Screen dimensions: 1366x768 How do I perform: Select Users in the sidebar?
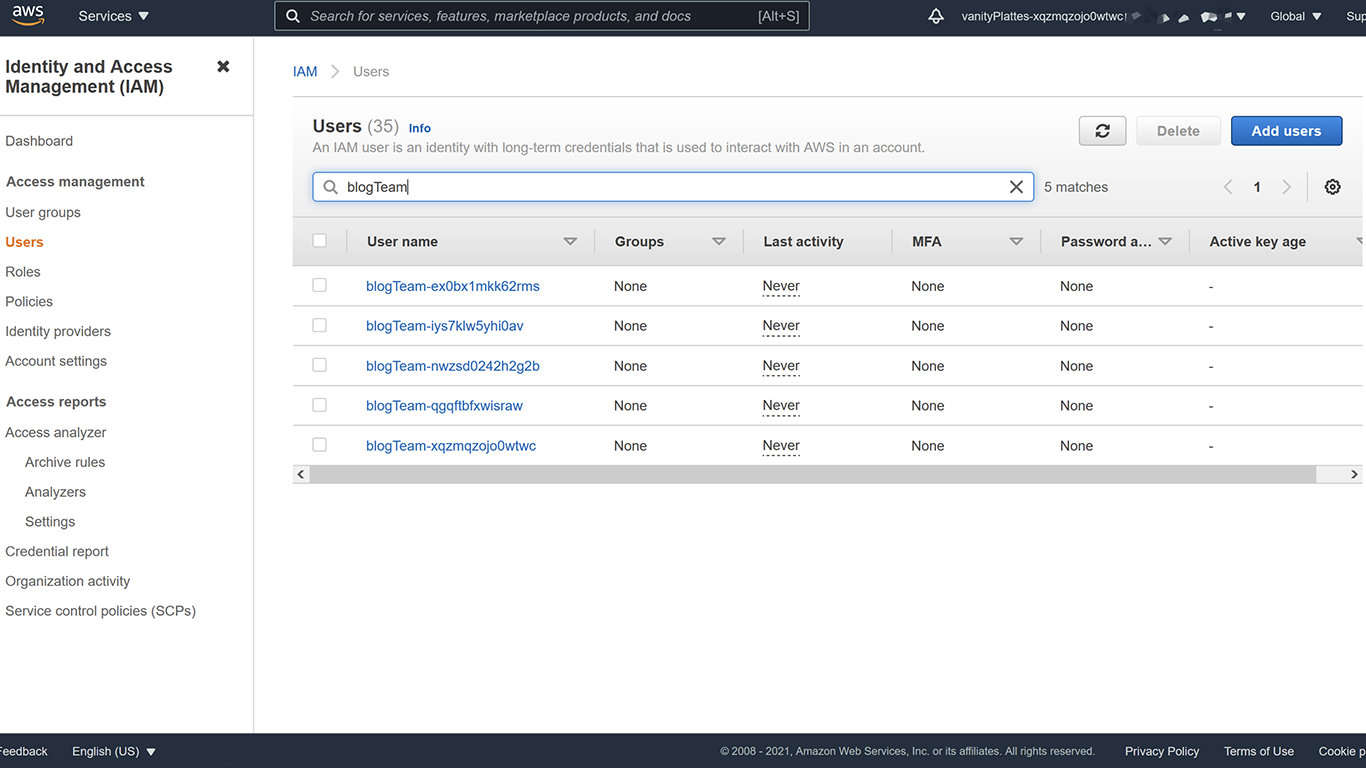click(x=24, y=242)
